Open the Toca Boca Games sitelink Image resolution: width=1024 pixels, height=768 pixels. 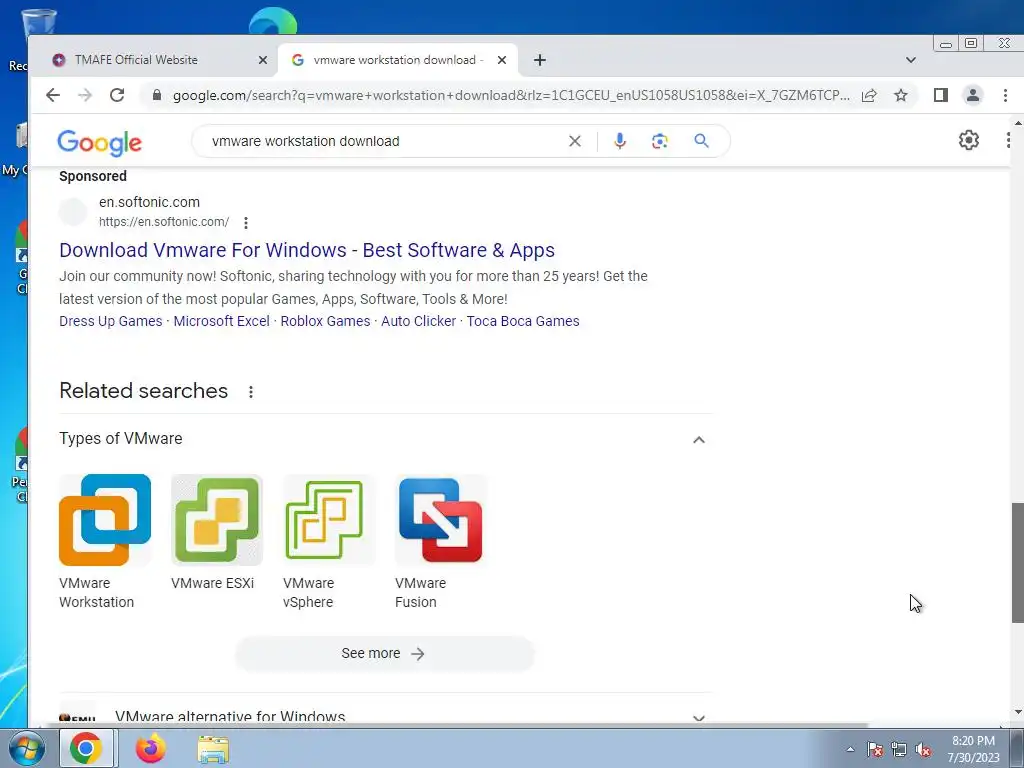point(523,321)
